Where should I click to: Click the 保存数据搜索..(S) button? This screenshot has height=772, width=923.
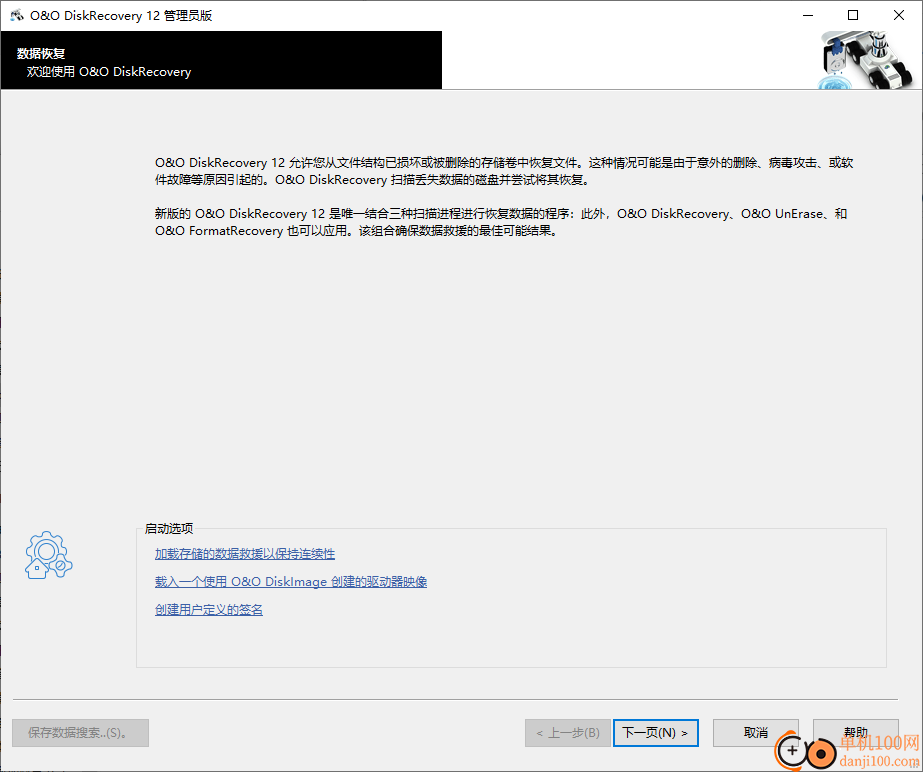(x=80, y=733)
